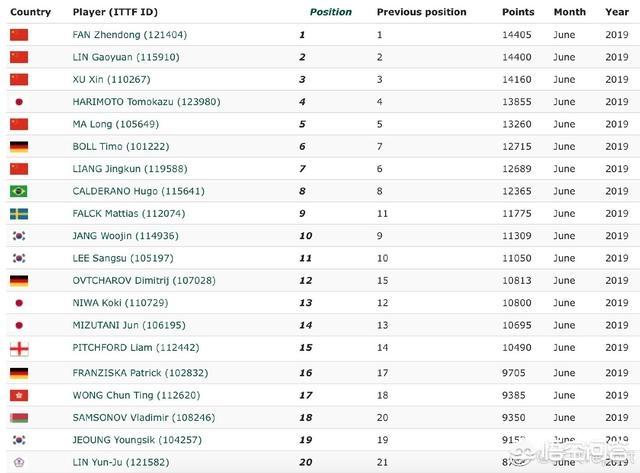The width and height of the screenshot is (640, 473).
Task: Click the Country column header
Action: 31,12
